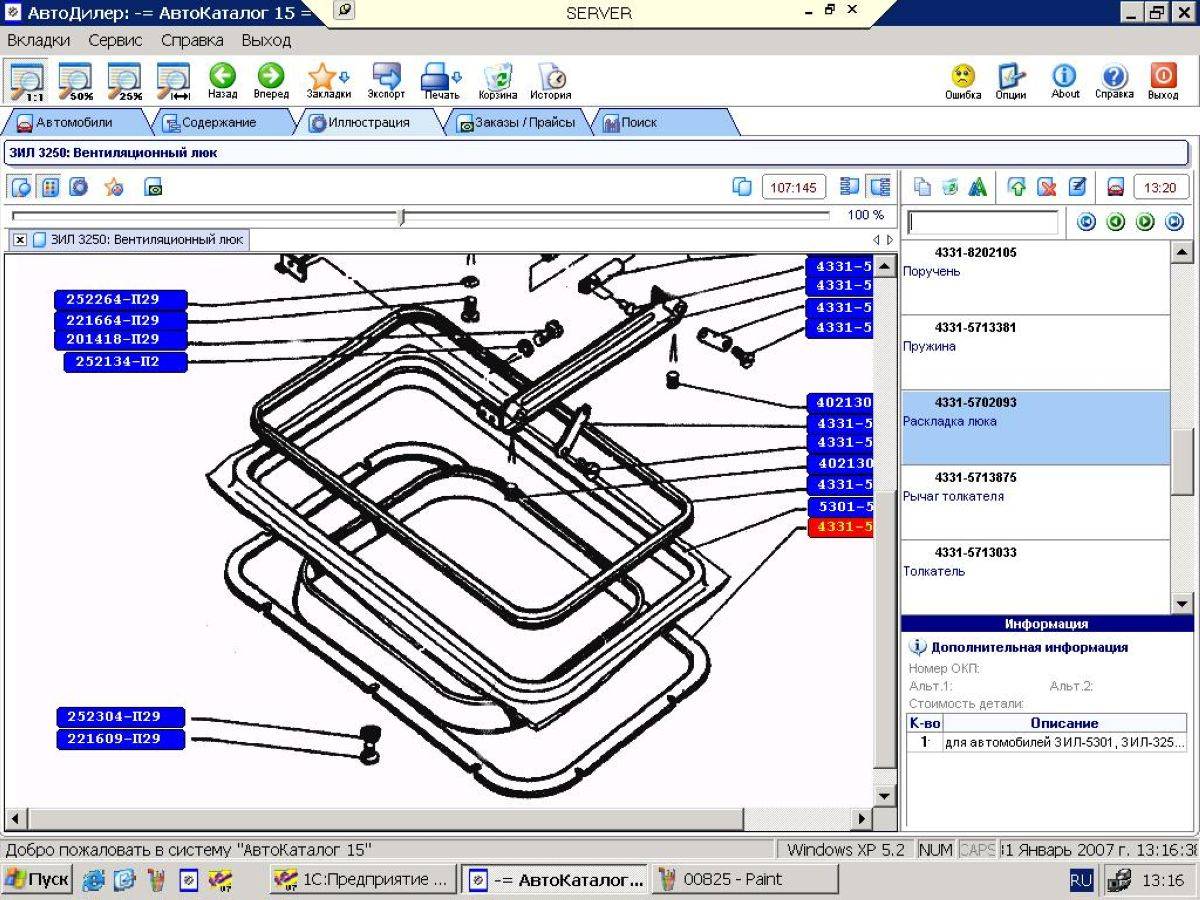
Task: Set illustration zoom to 50%
Action: pos(75,81)
